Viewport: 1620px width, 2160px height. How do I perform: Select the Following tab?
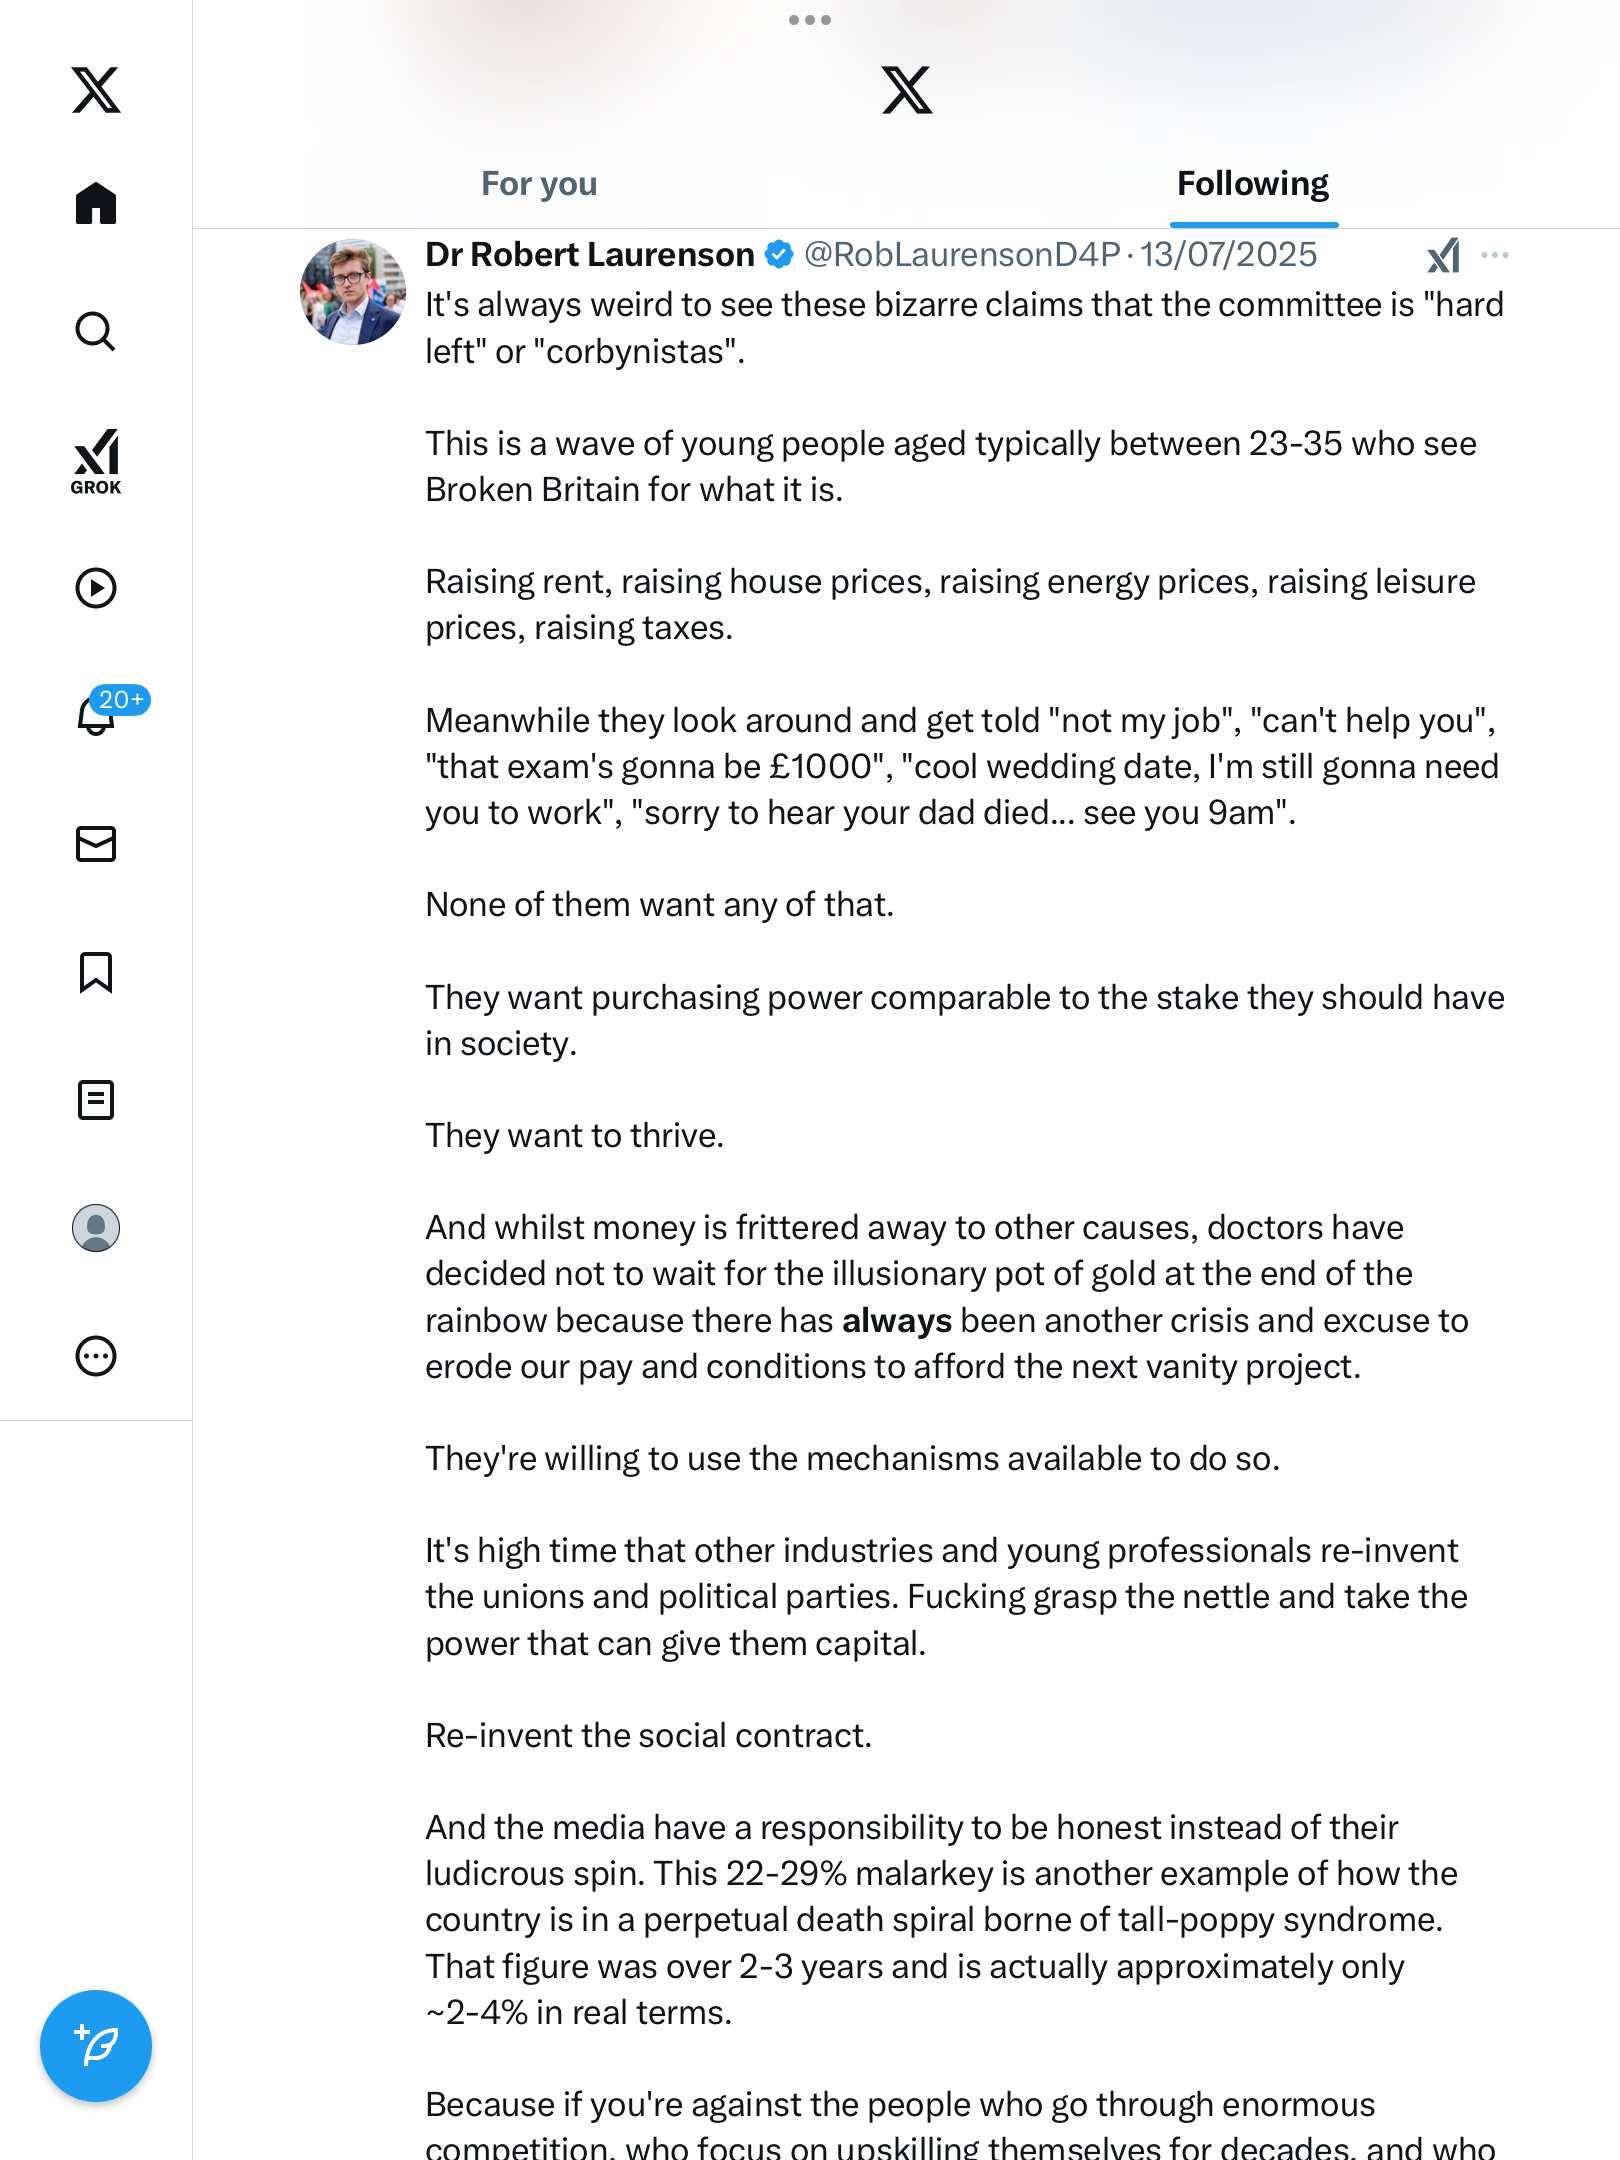pyautogui.click(x=1252, y=184)
